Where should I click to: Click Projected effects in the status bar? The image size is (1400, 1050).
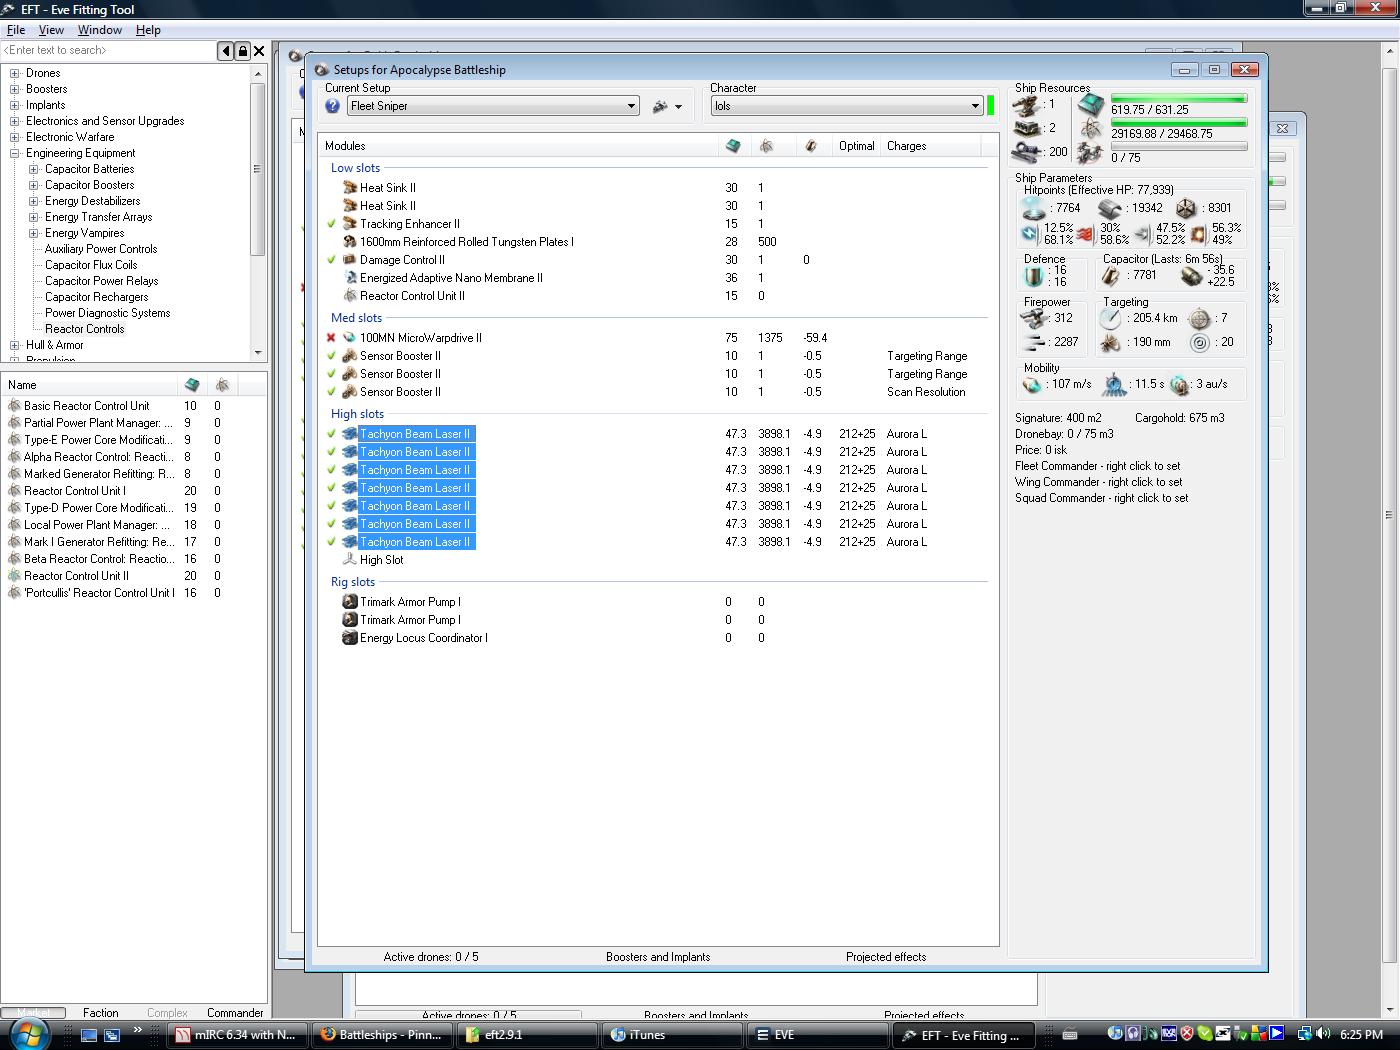[x=886, y=957]
